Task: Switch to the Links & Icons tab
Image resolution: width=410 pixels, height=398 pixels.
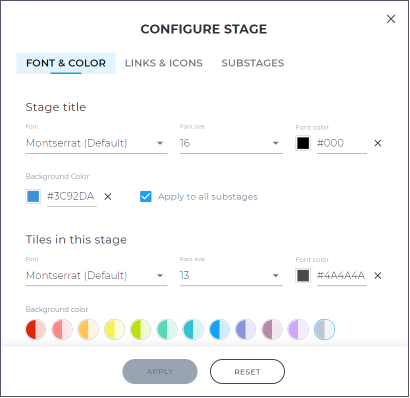Action: [164, 63]
